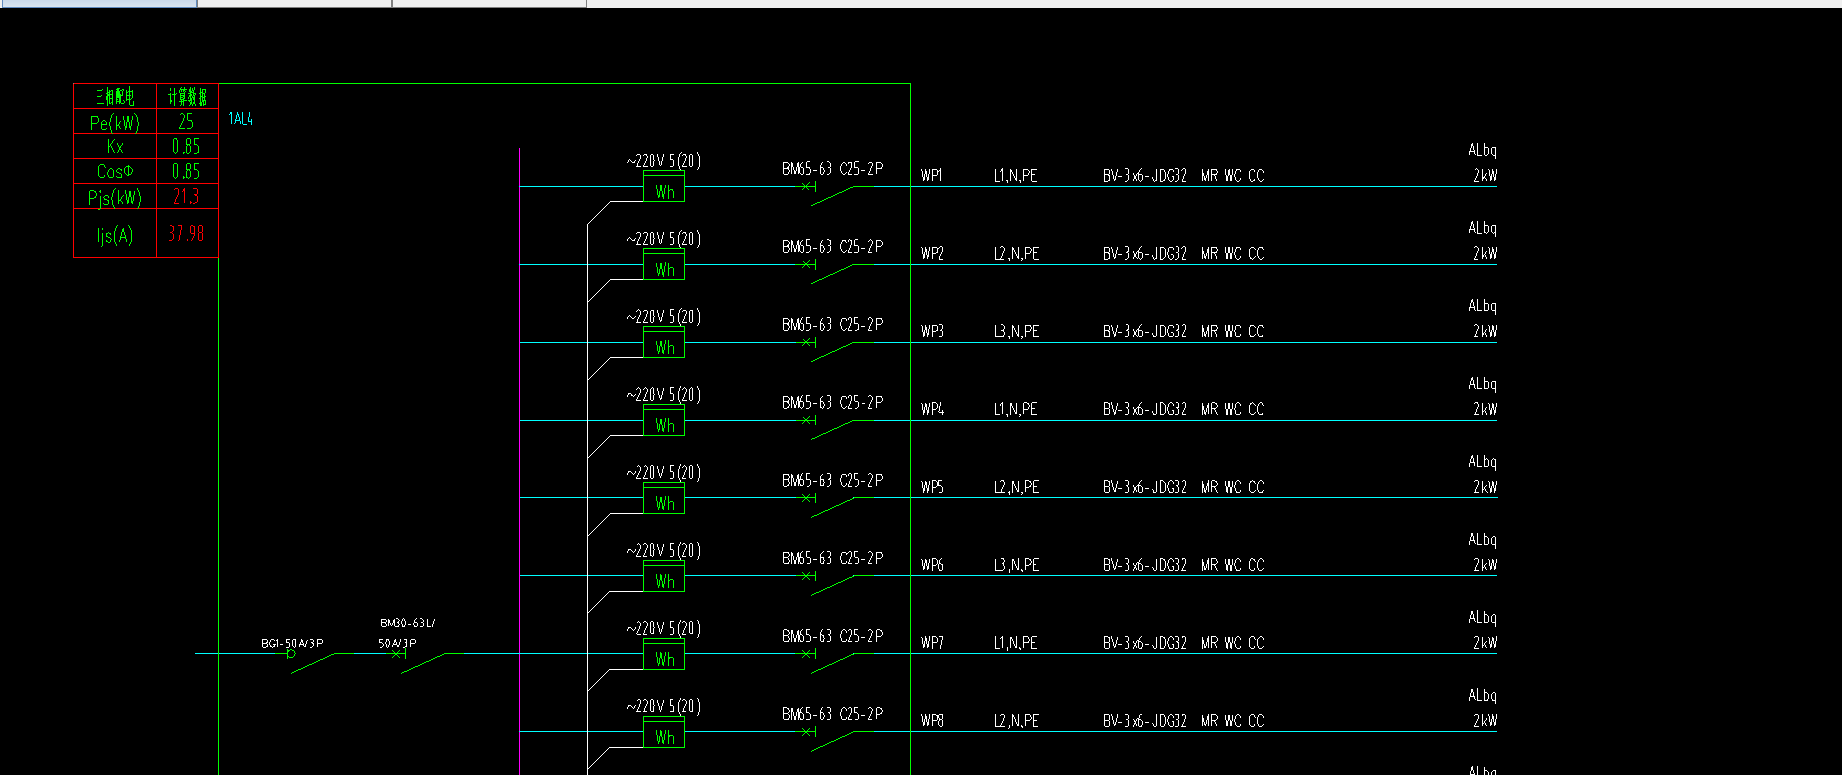This screenshot has width=1842, height=775.
Task: Click the Pjs(kW) label cell
Action: coord(115,197)
